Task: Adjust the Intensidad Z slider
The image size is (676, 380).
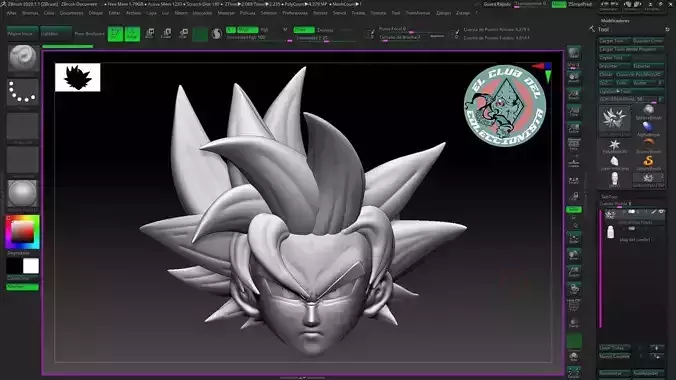Action: click(326, 38)
